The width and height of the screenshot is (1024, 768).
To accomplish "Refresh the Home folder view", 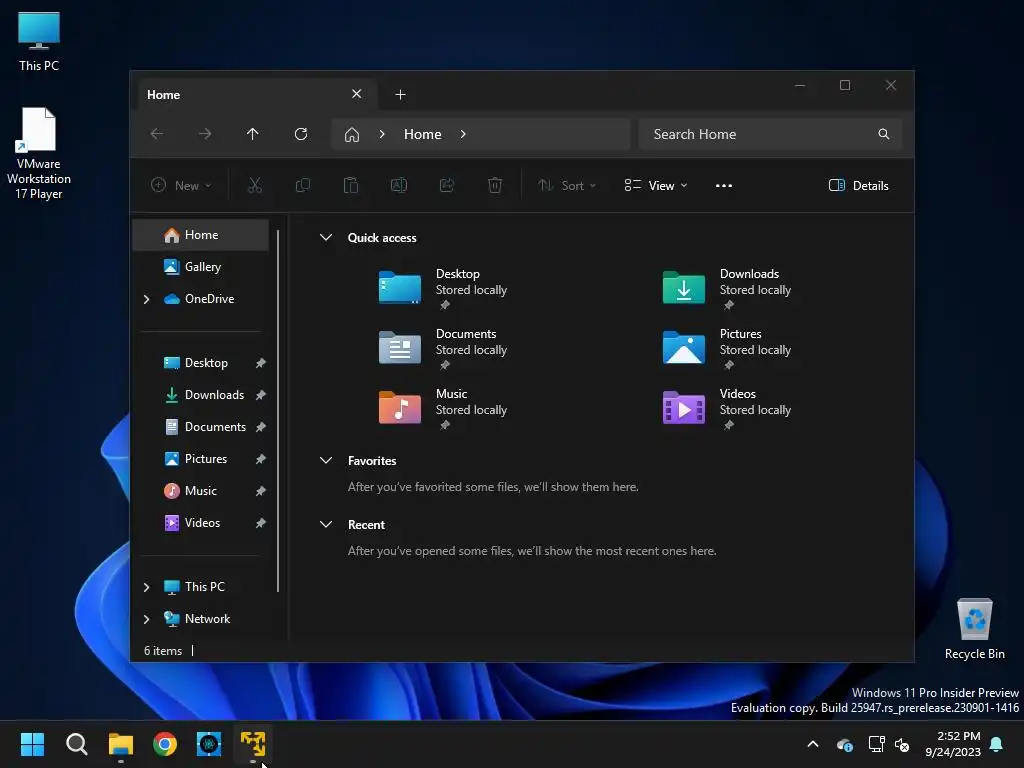I will click(x=300, y=134).
